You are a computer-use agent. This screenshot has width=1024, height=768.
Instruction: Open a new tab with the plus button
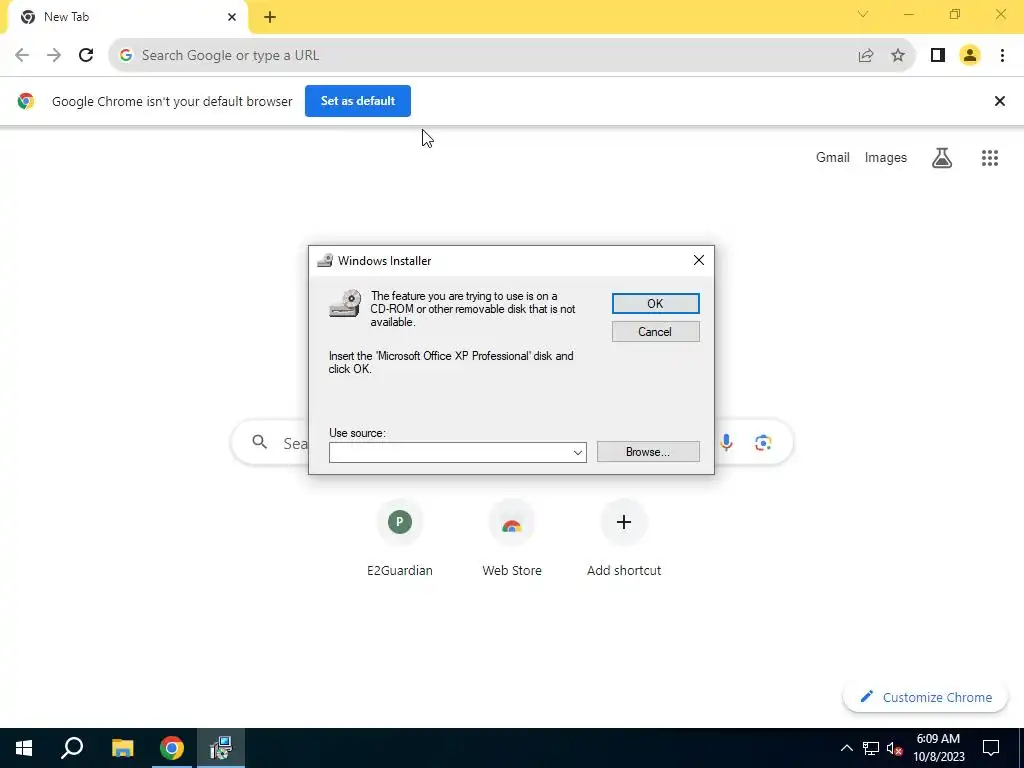(x=270, y=17)
